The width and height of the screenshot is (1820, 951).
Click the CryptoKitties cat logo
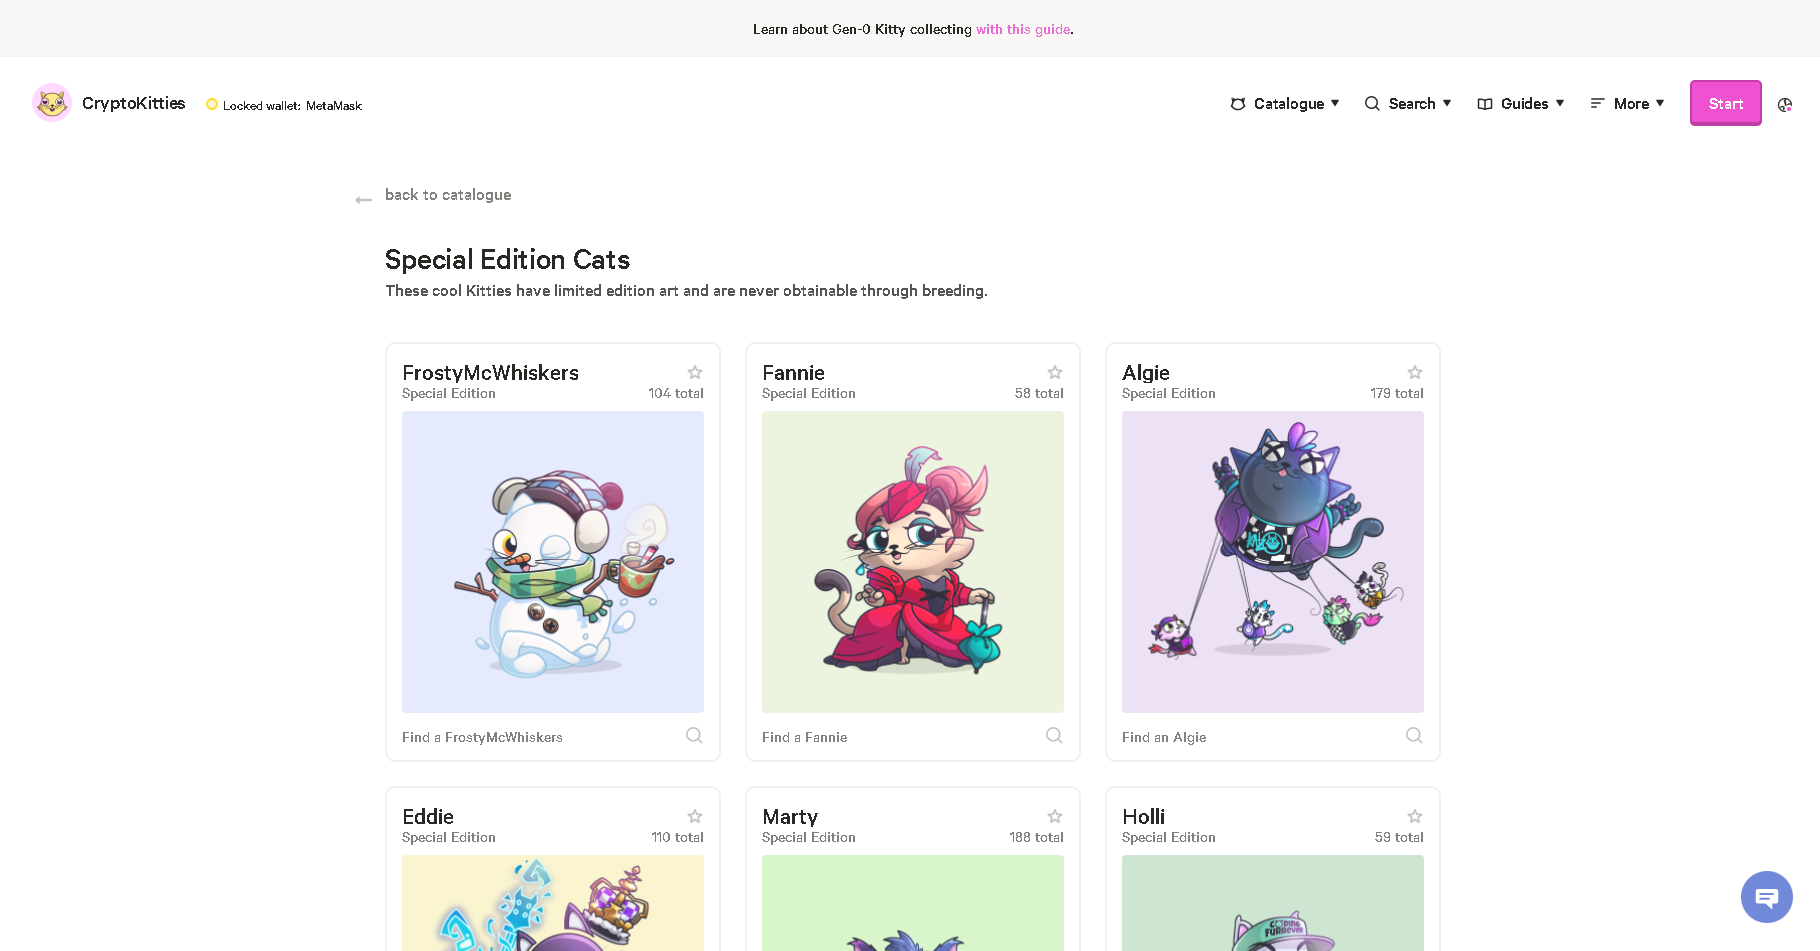(x=52, y=103)
